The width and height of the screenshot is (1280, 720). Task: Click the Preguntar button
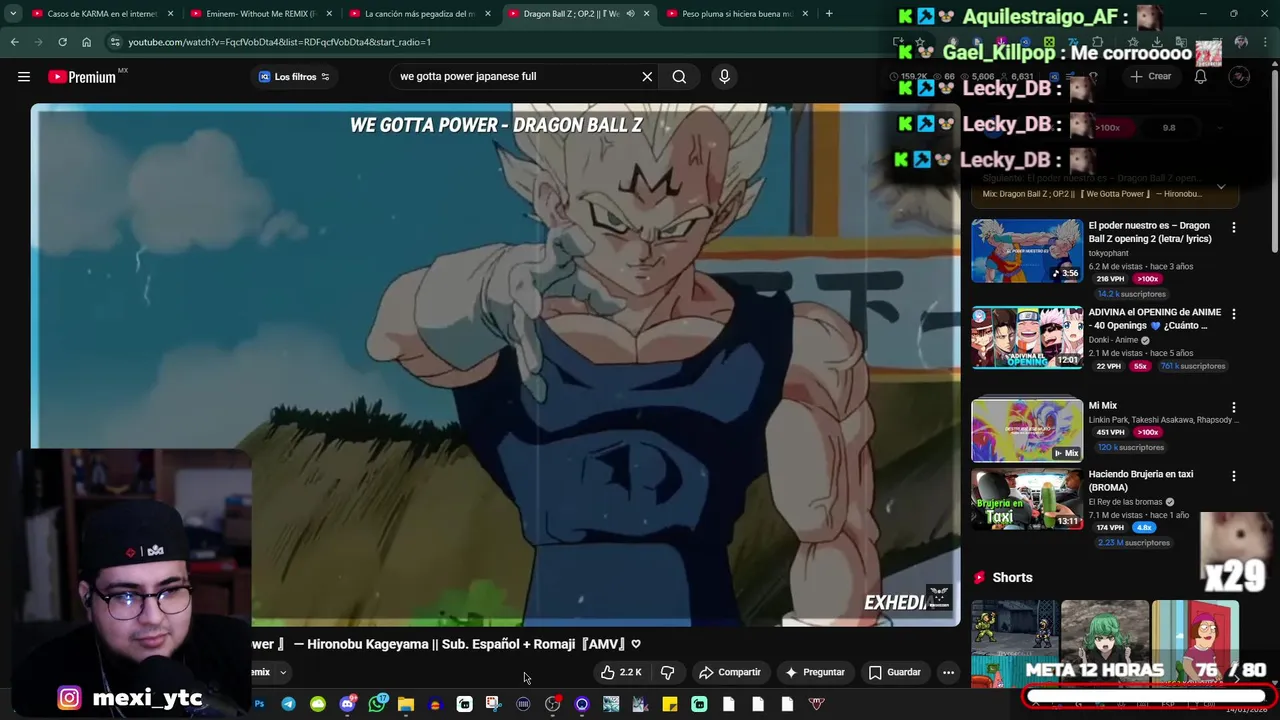[x=815, y=673]
